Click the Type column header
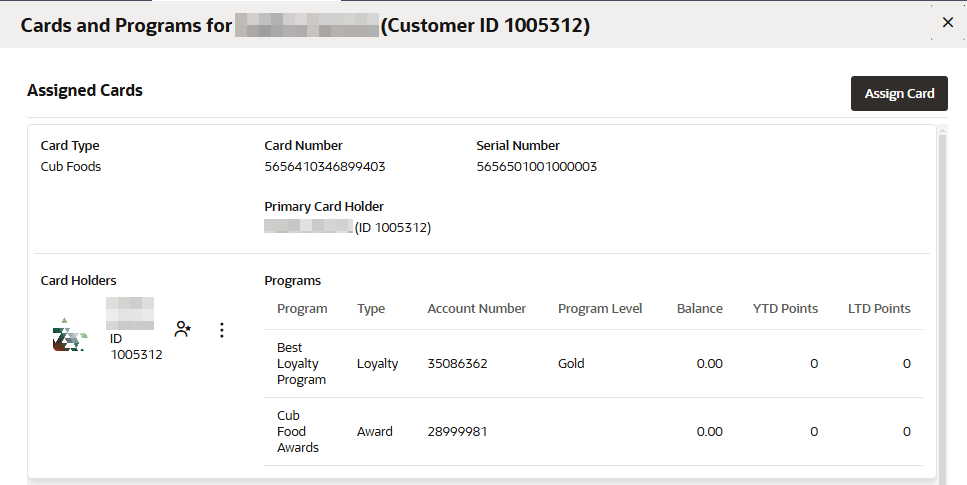The width and height of the screenshot is (967, 485). tap(371, 309)
